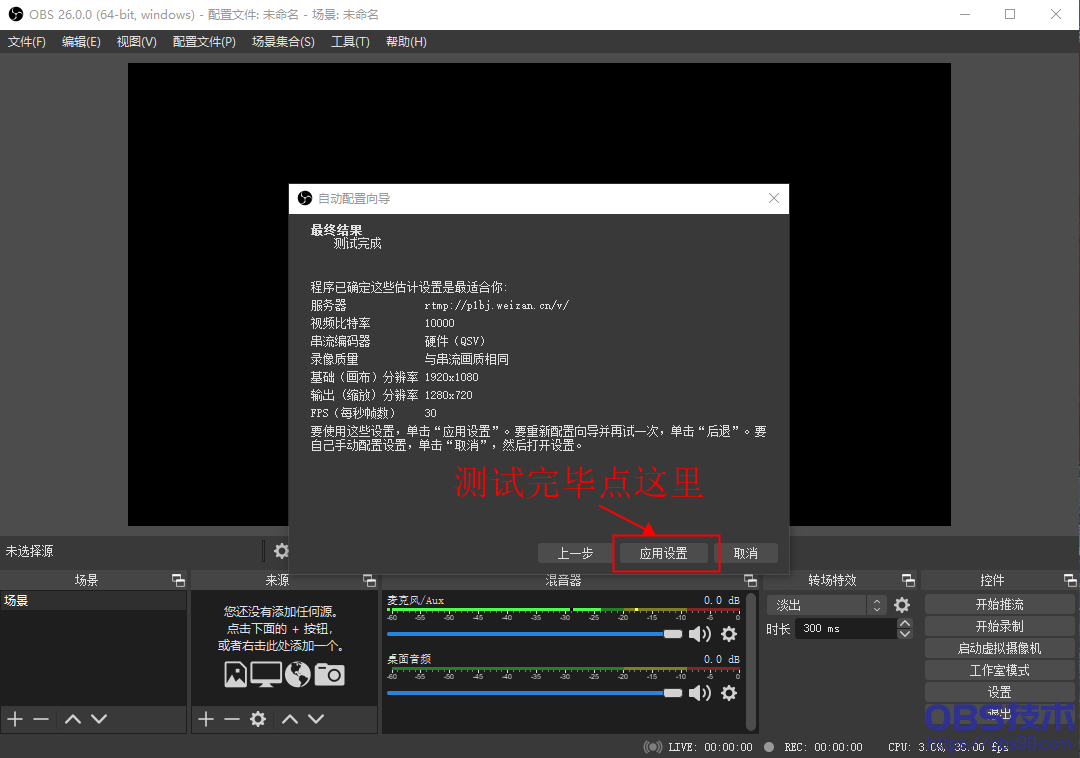Remove selected source with minus icon
Screen dimensions: 1080x758
[x=231, y=719]
